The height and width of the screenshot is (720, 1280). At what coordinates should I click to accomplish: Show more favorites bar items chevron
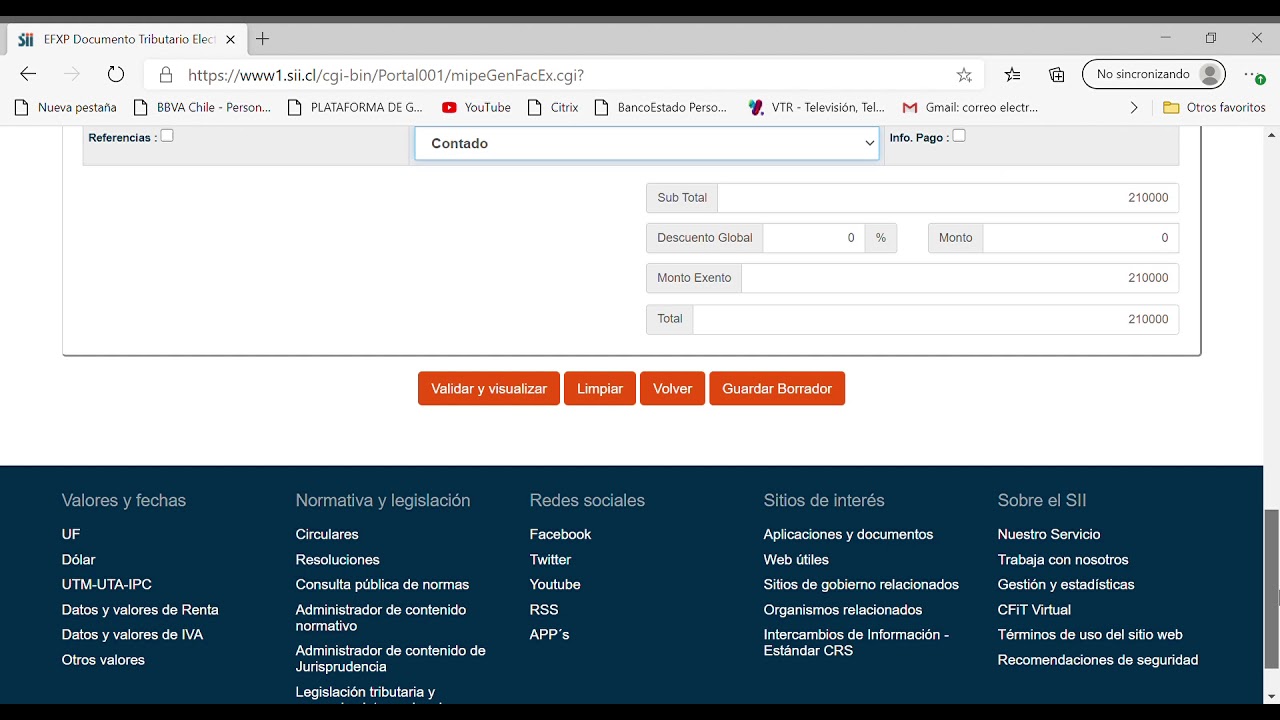coord(1134,108)
